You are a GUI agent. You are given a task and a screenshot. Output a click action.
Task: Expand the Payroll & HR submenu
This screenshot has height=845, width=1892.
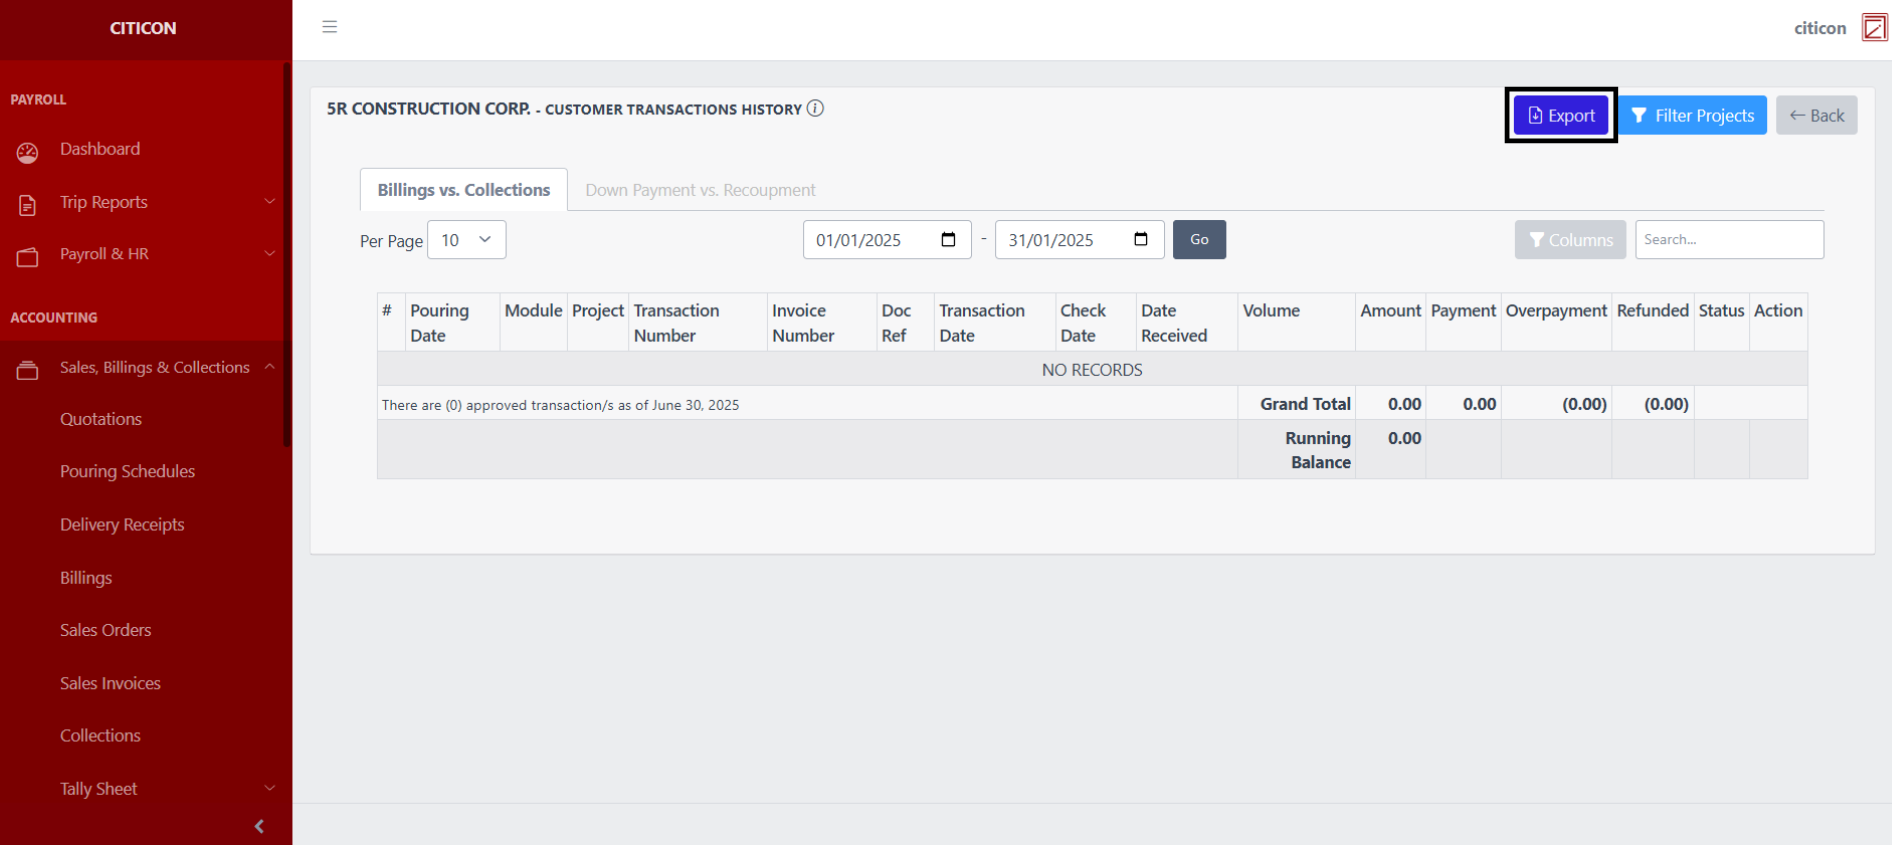click(x=269, y=254)
